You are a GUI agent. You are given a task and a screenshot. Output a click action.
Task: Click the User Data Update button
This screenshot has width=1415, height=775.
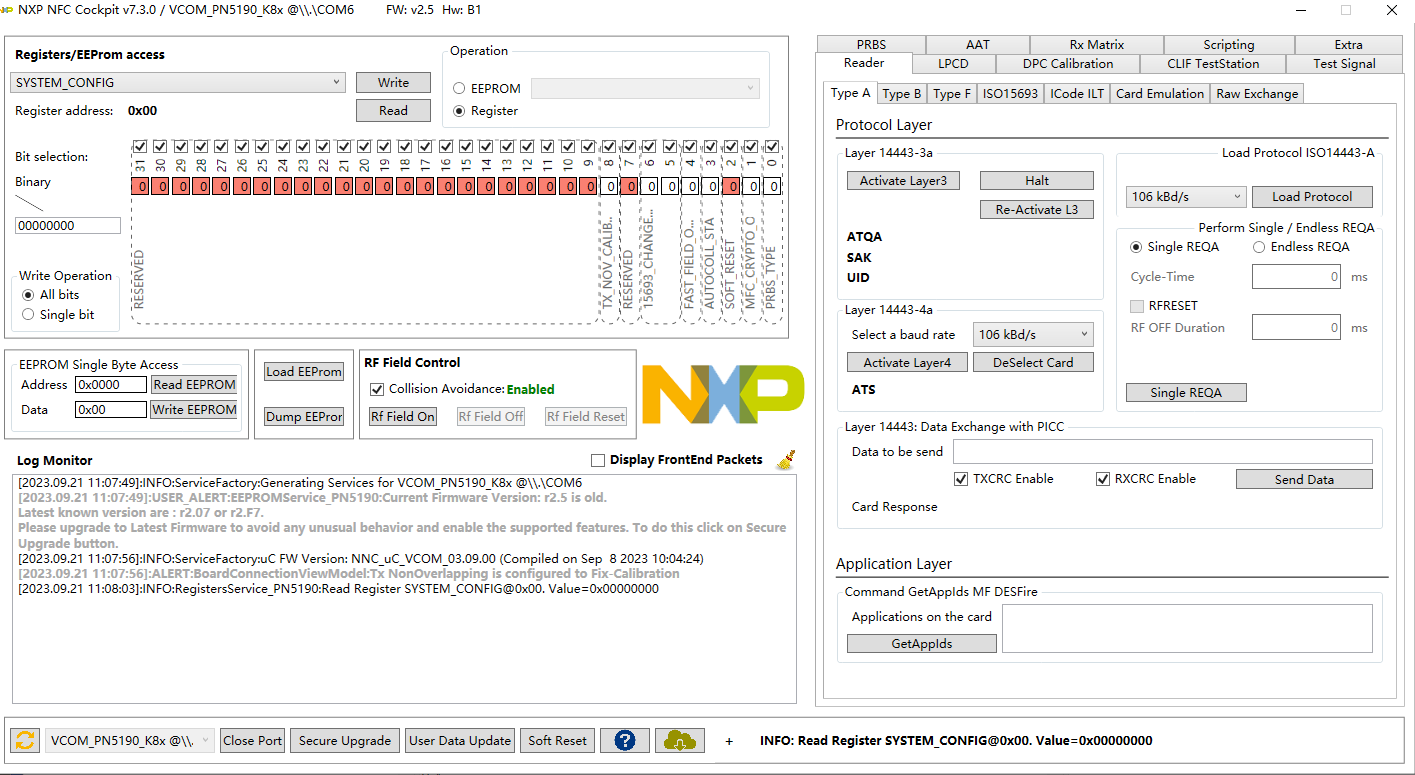[x=460, y=741]
